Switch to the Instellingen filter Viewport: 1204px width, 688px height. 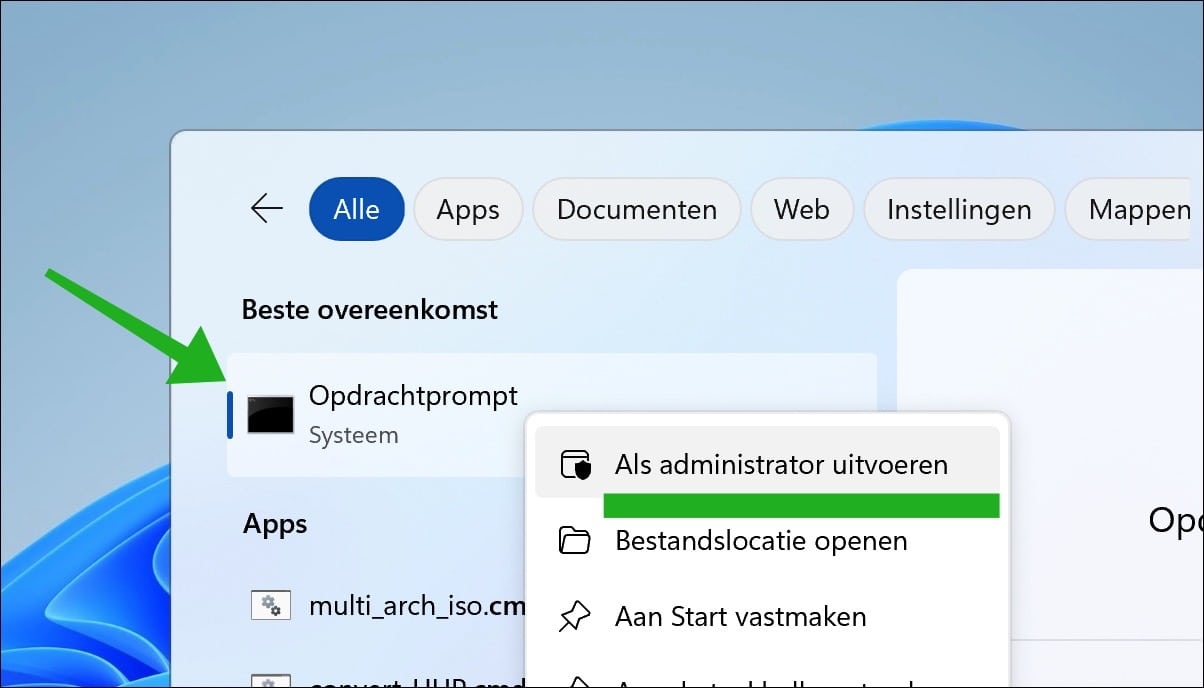[x=958, y=209]
